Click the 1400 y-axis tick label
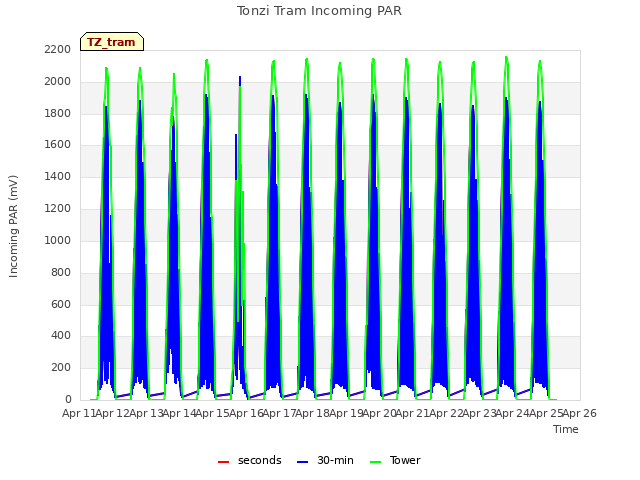This screenshot has width=640, height=480. (58, 177)
